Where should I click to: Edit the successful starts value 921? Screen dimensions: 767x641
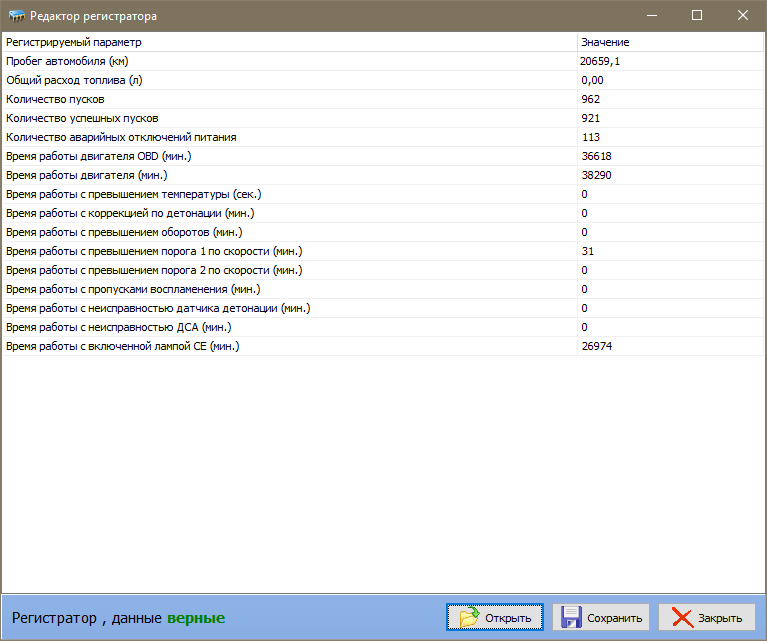(590, 118)
